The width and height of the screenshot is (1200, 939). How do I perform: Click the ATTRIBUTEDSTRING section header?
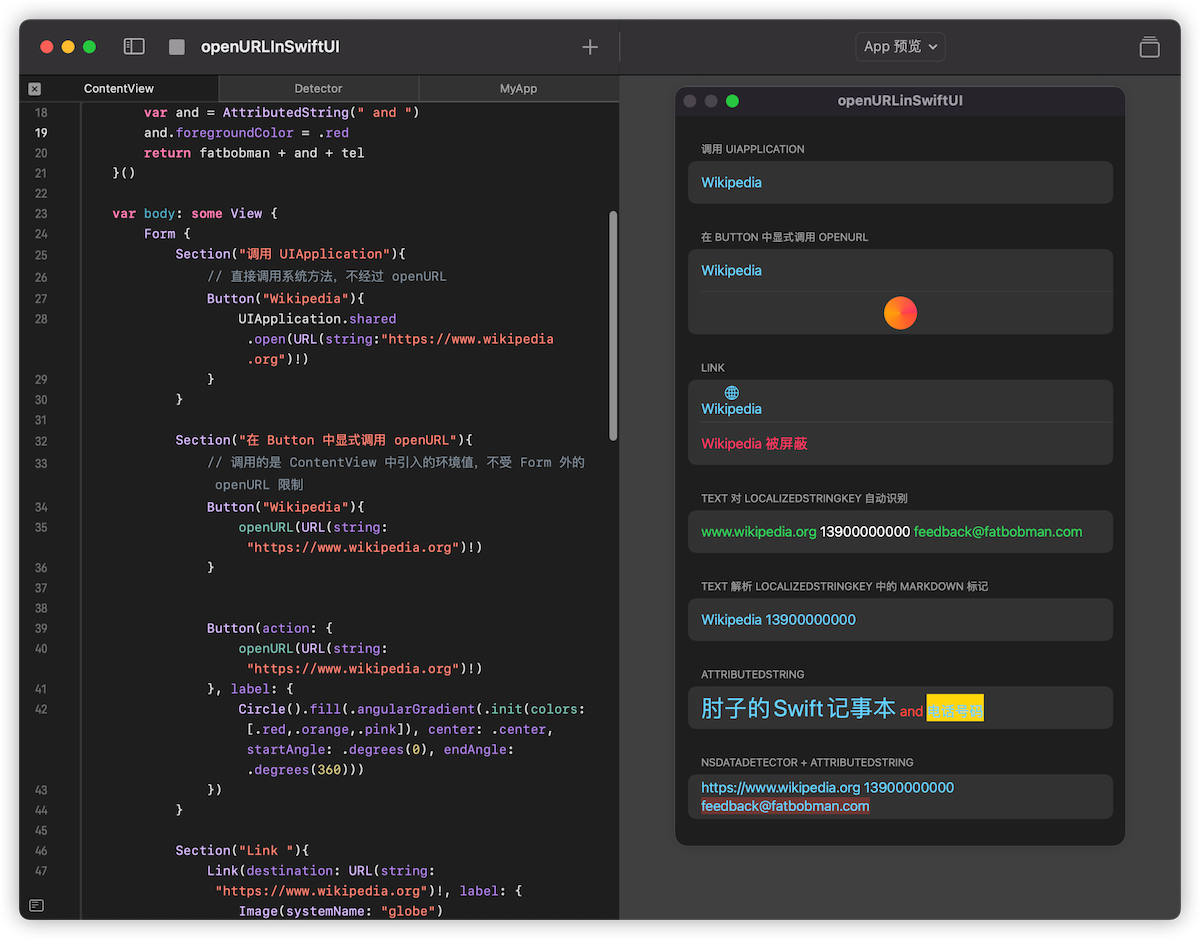pos(752,675)
